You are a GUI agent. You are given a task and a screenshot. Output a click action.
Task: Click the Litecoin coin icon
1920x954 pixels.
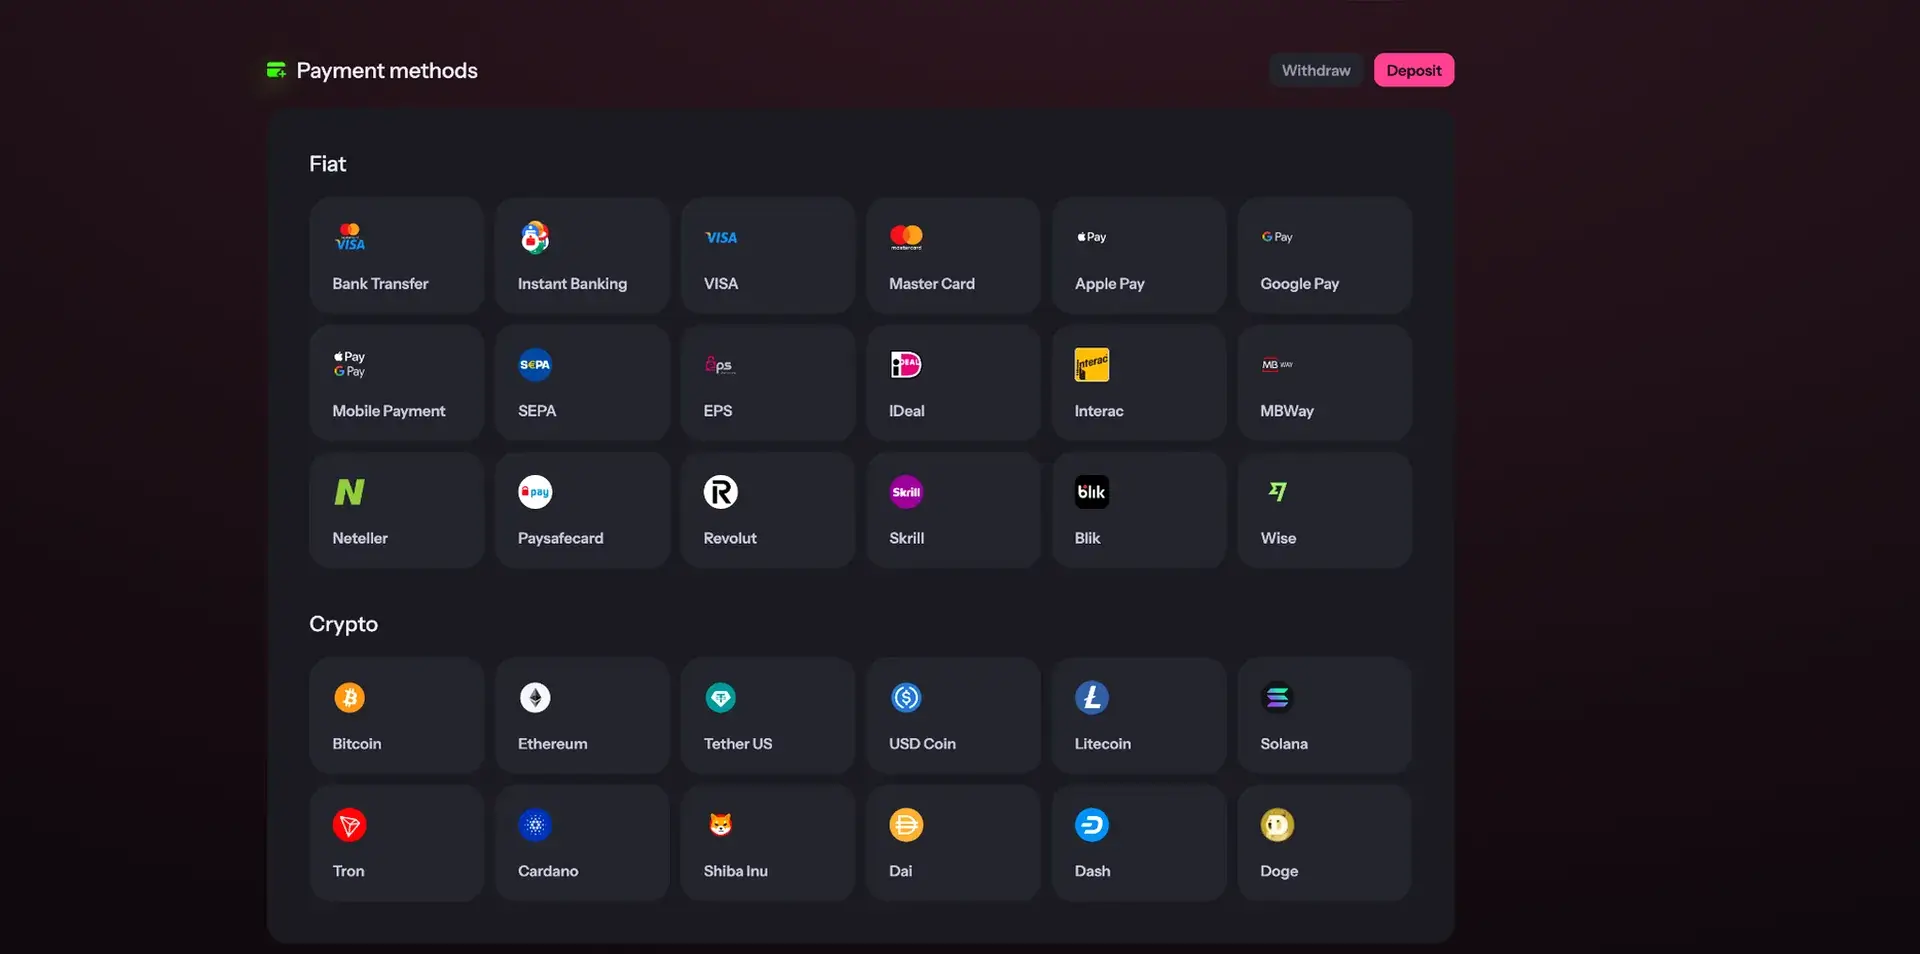pyautogui.click(x=1092, y=697)
